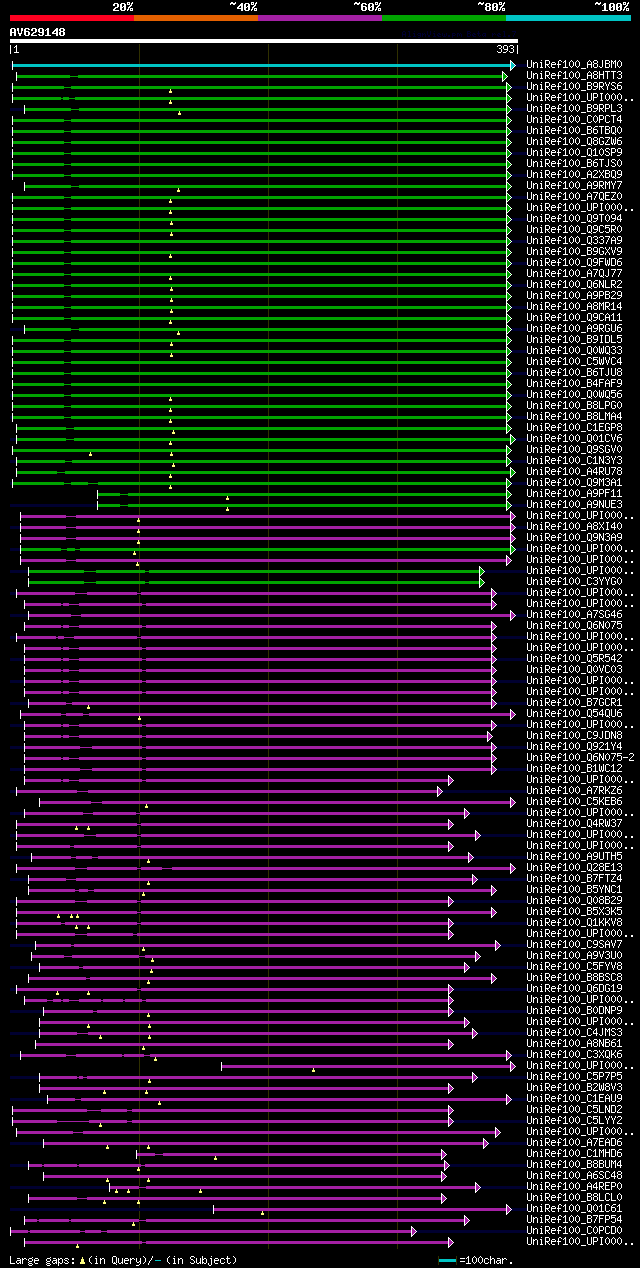Click the white query sequence ruler bar

click(264, 41)
